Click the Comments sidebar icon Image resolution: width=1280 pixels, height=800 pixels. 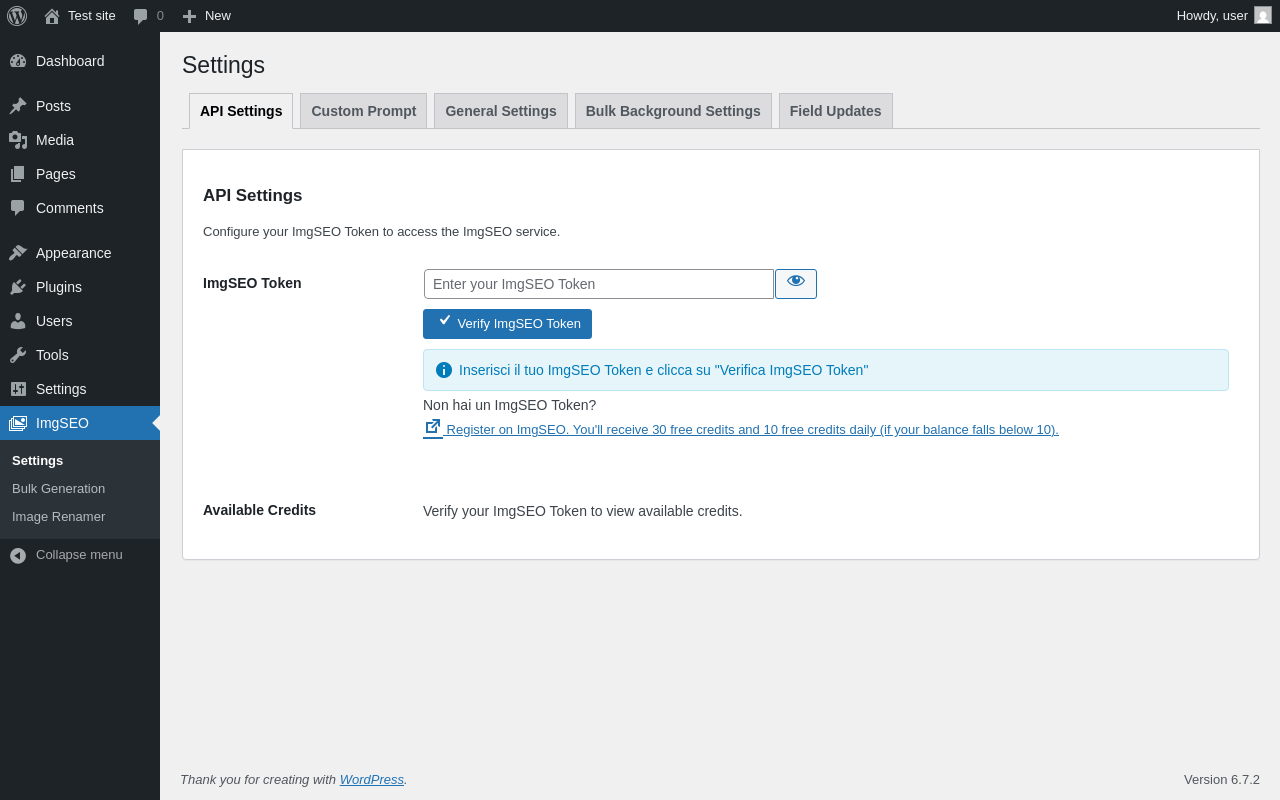pos(18,208)
